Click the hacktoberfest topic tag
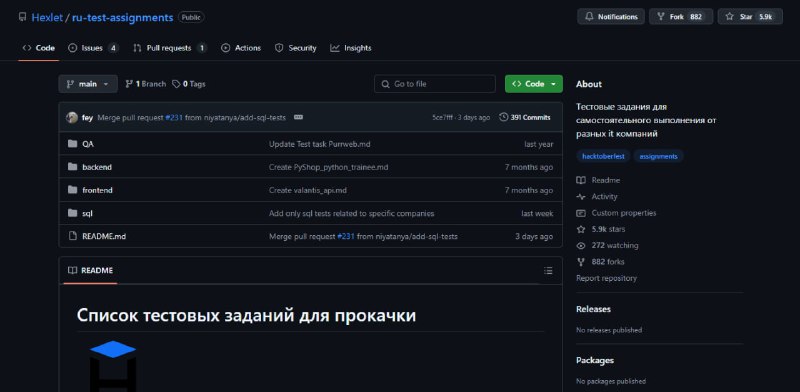800x392 pixels. [x=604, y=157]
